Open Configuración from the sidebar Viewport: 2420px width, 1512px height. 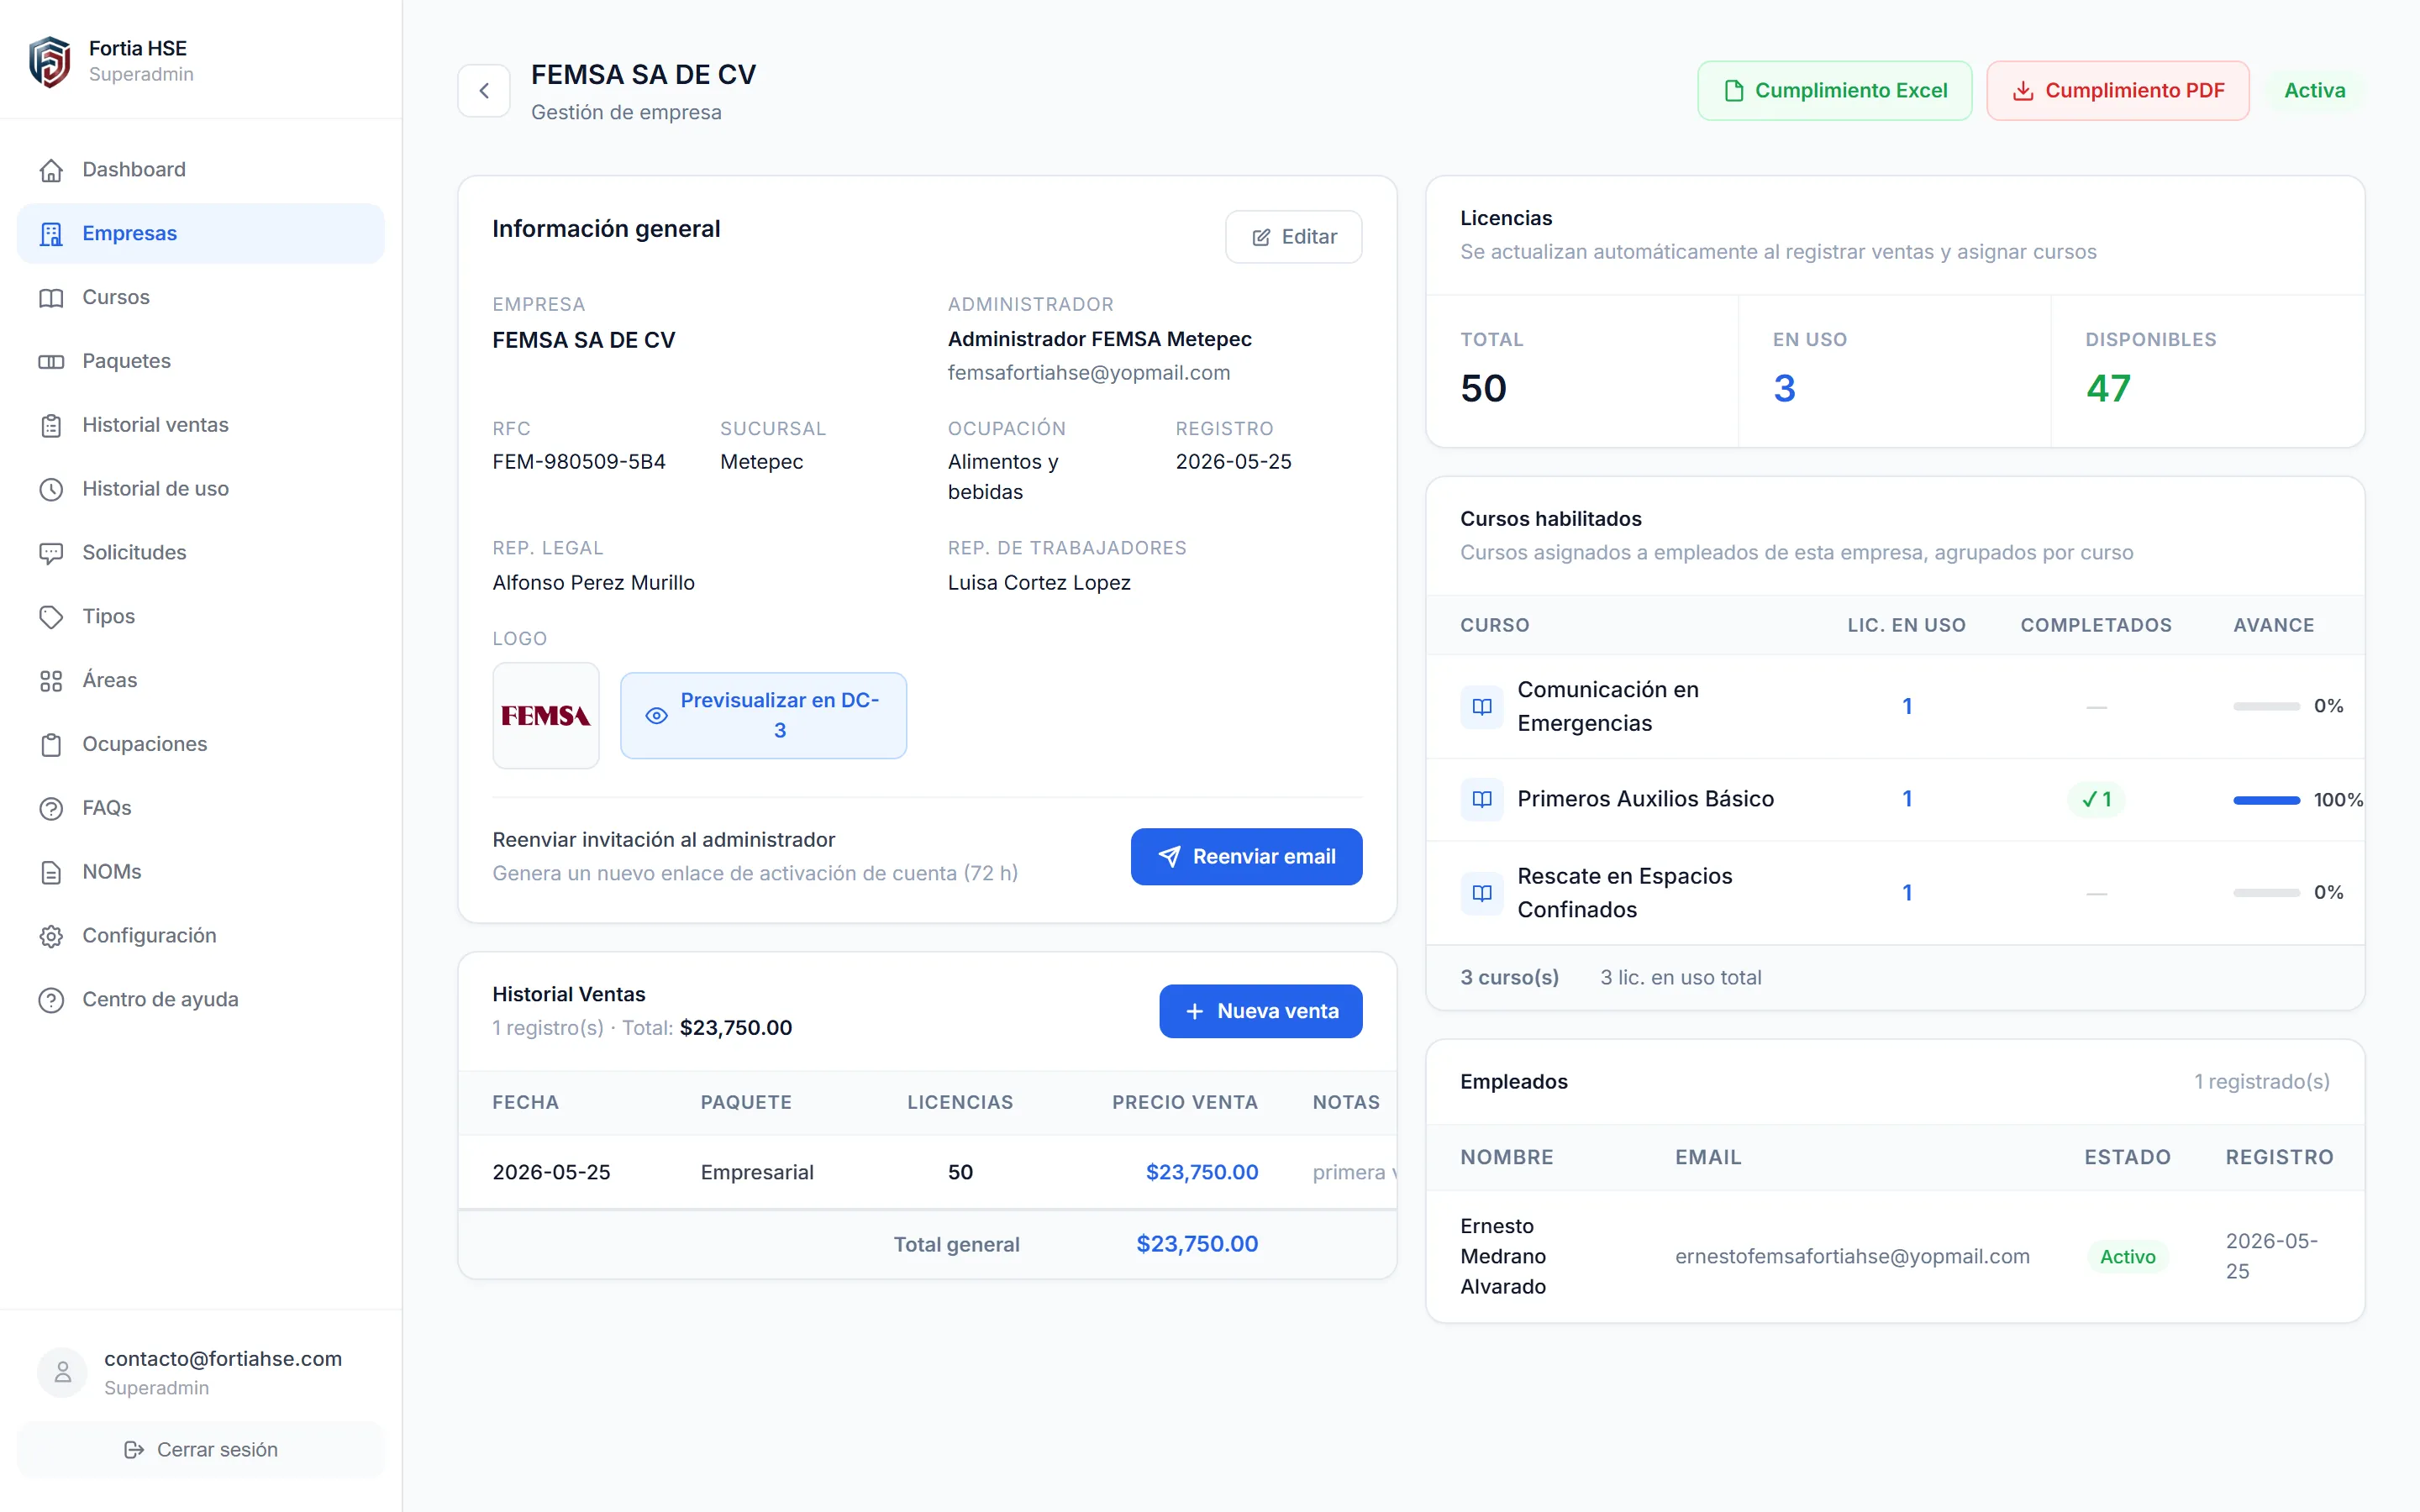[x=201, y=936]
